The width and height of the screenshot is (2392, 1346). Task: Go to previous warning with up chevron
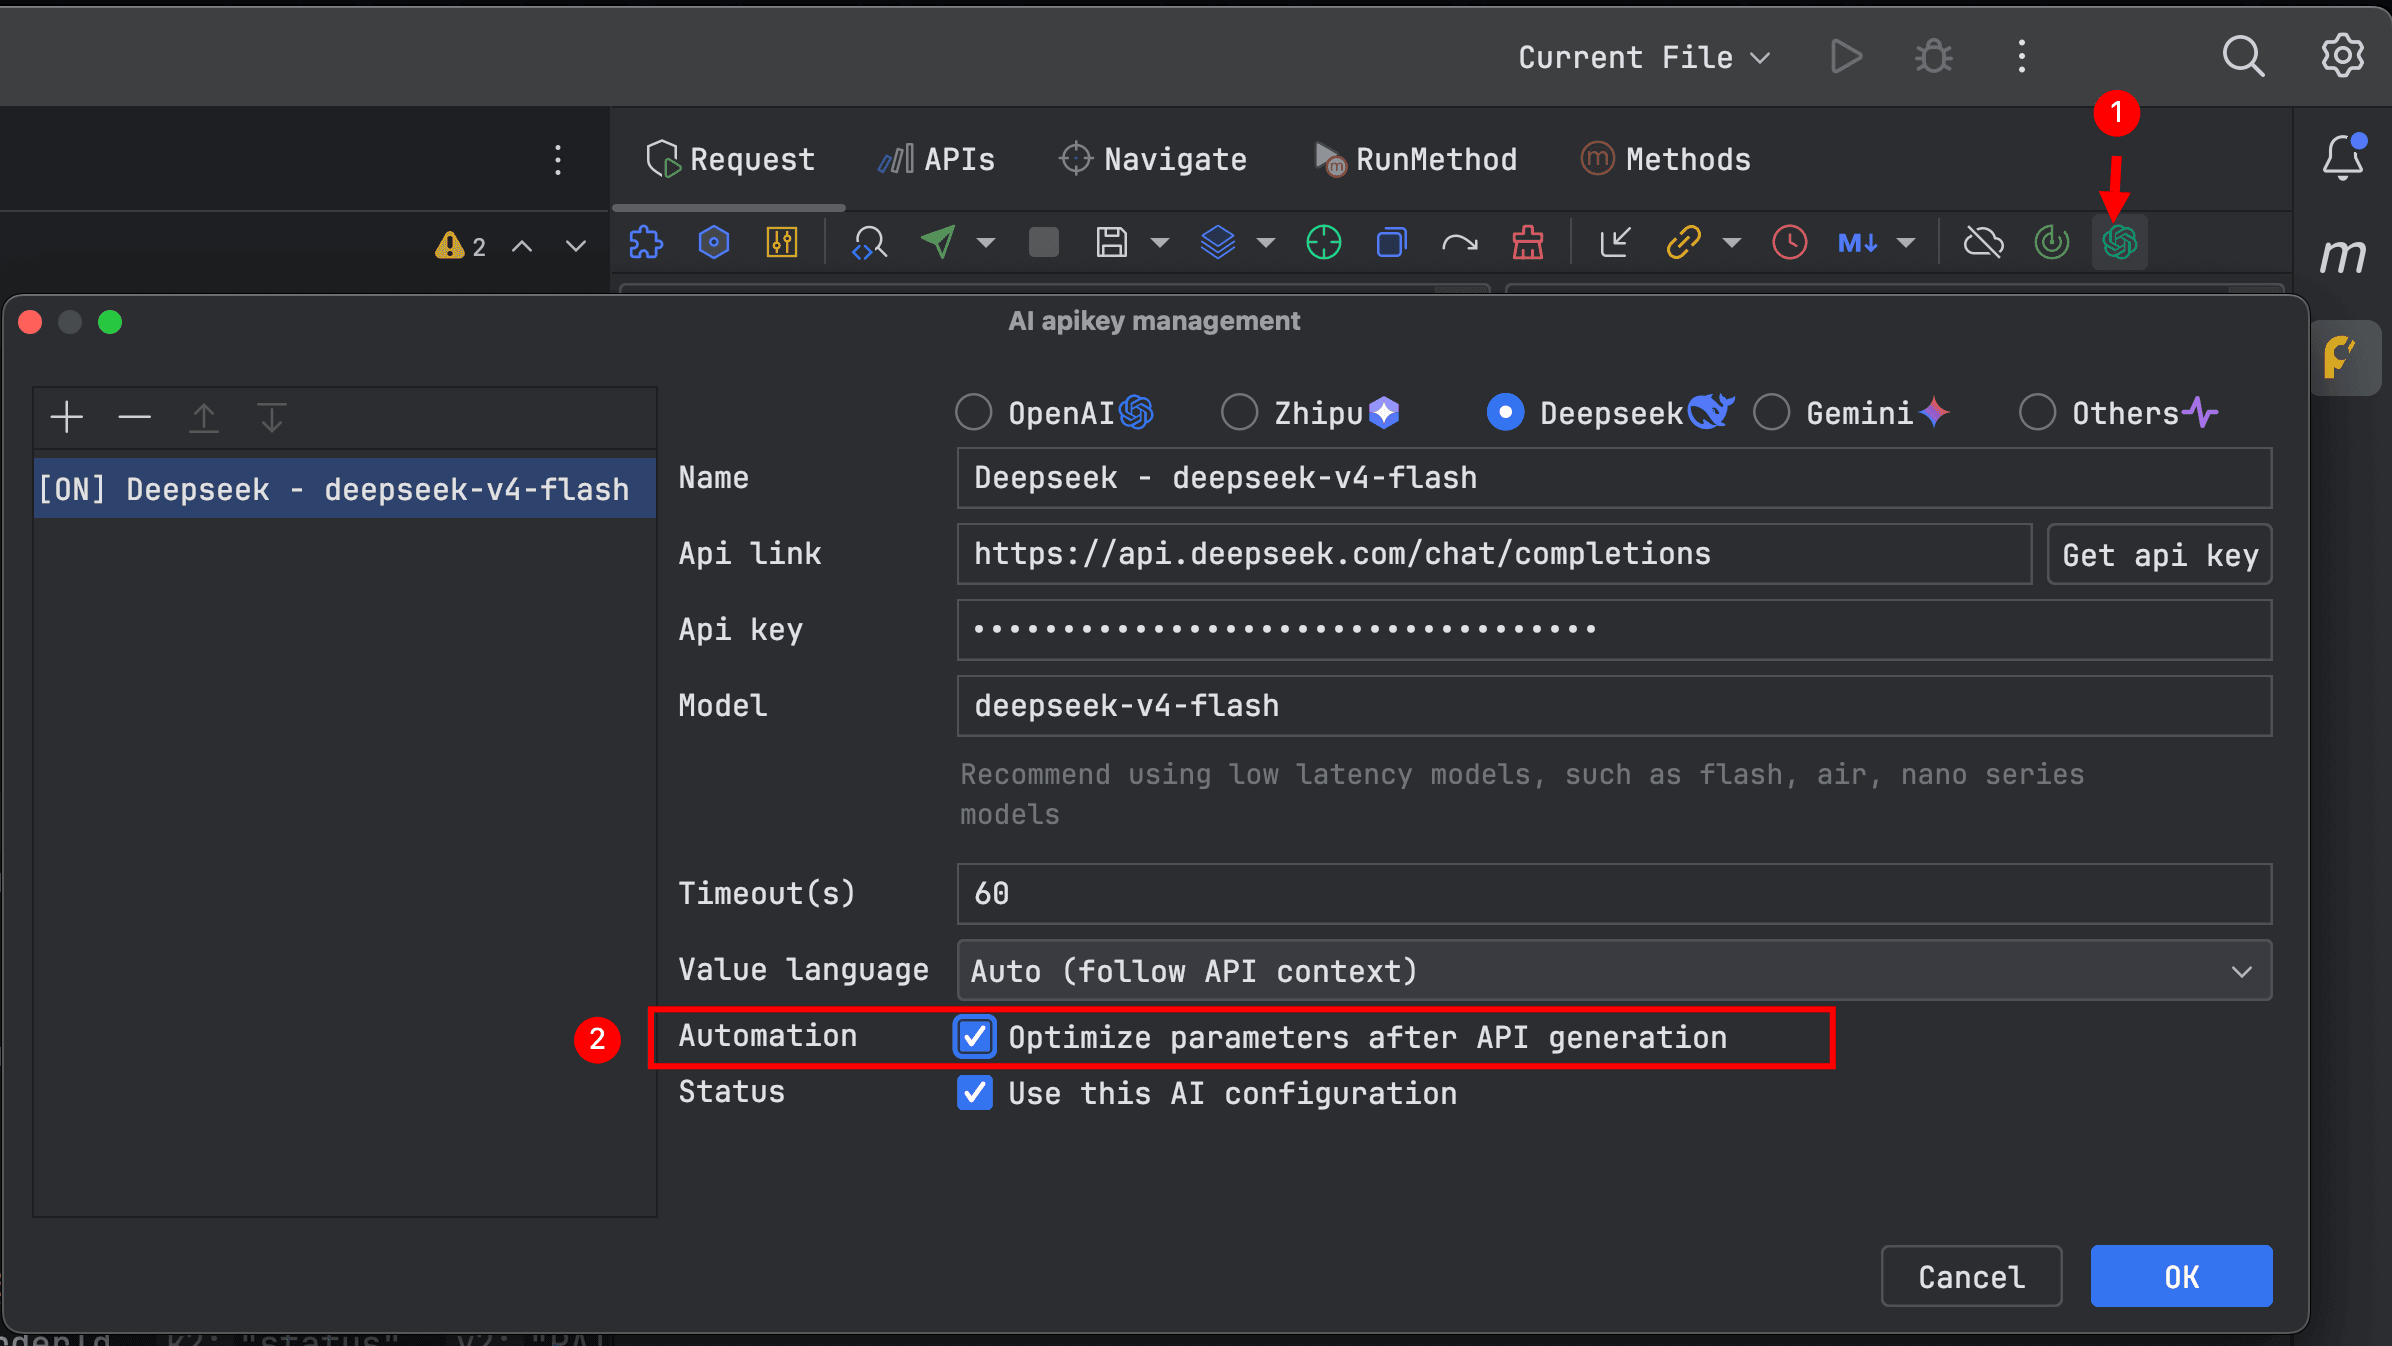[x=522, y=246]
